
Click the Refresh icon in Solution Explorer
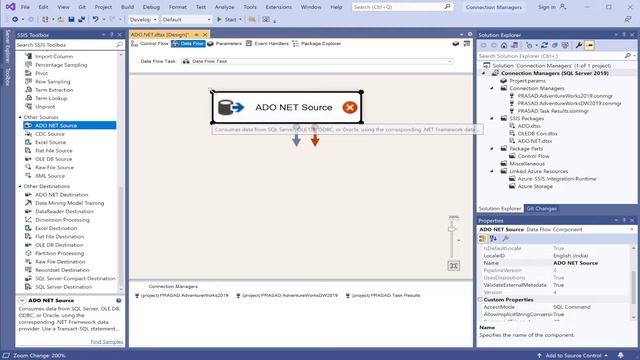point(544,45)
